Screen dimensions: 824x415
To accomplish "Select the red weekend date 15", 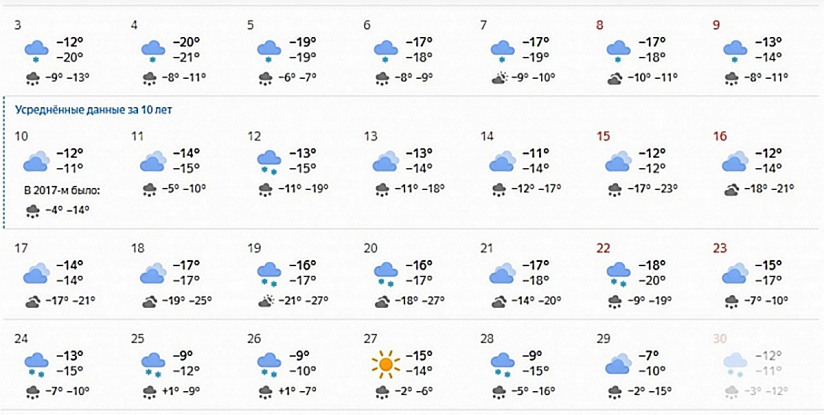I will [603, 137].
